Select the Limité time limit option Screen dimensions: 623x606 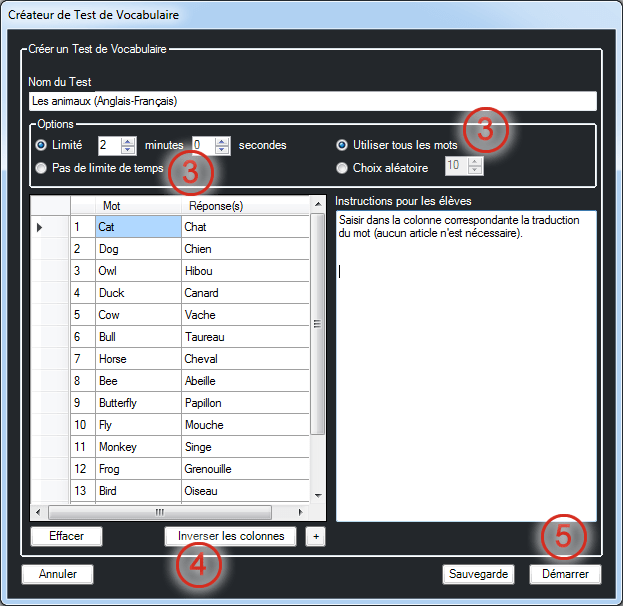tap(41, 145)
